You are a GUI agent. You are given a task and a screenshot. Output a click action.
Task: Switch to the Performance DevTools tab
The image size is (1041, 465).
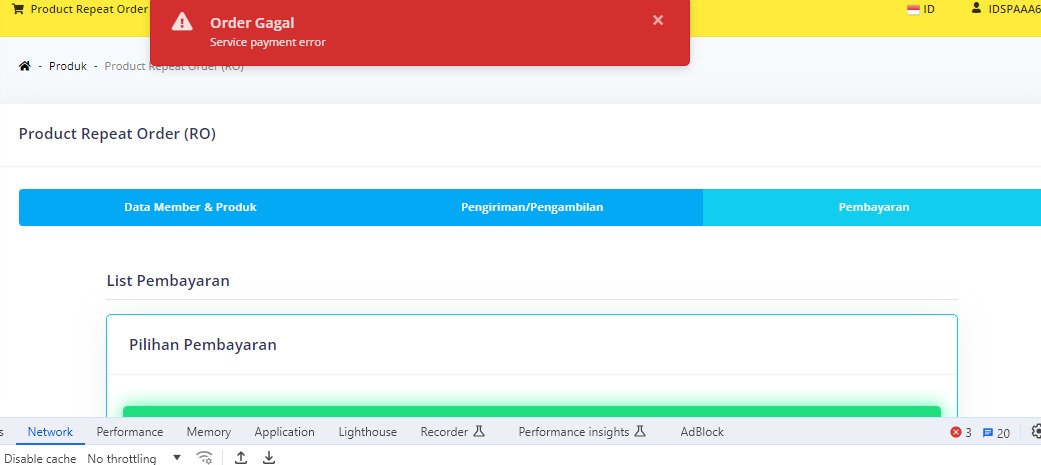[129, 432]
